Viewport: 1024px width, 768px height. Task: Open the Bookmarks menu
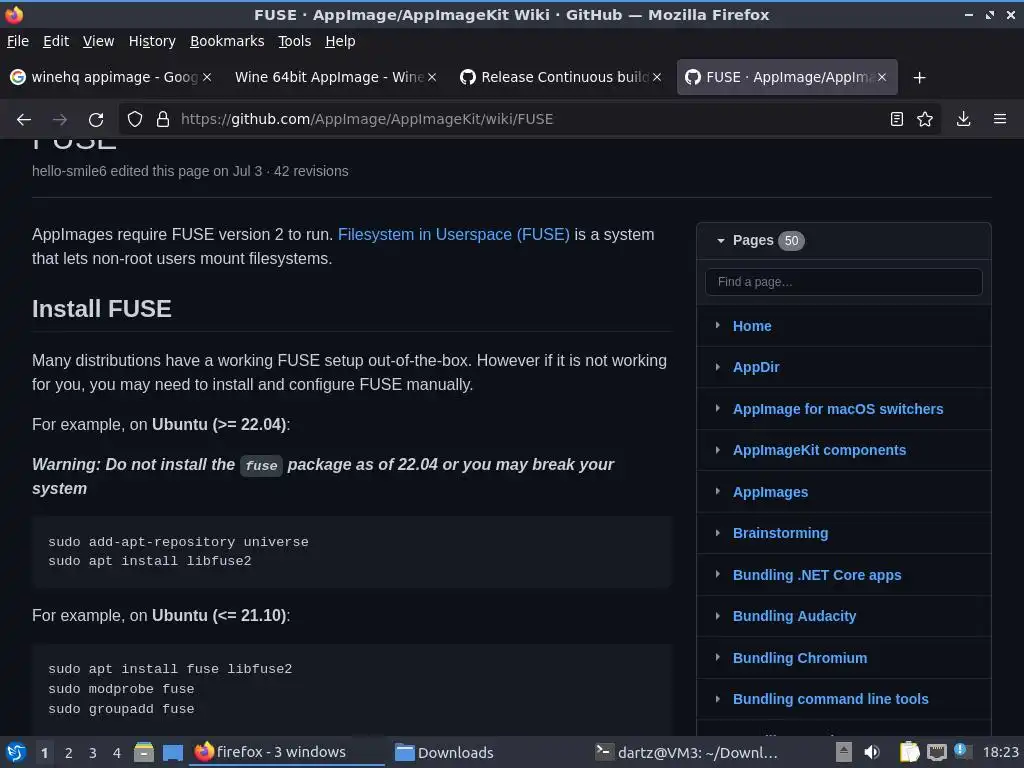pos(227,41)
